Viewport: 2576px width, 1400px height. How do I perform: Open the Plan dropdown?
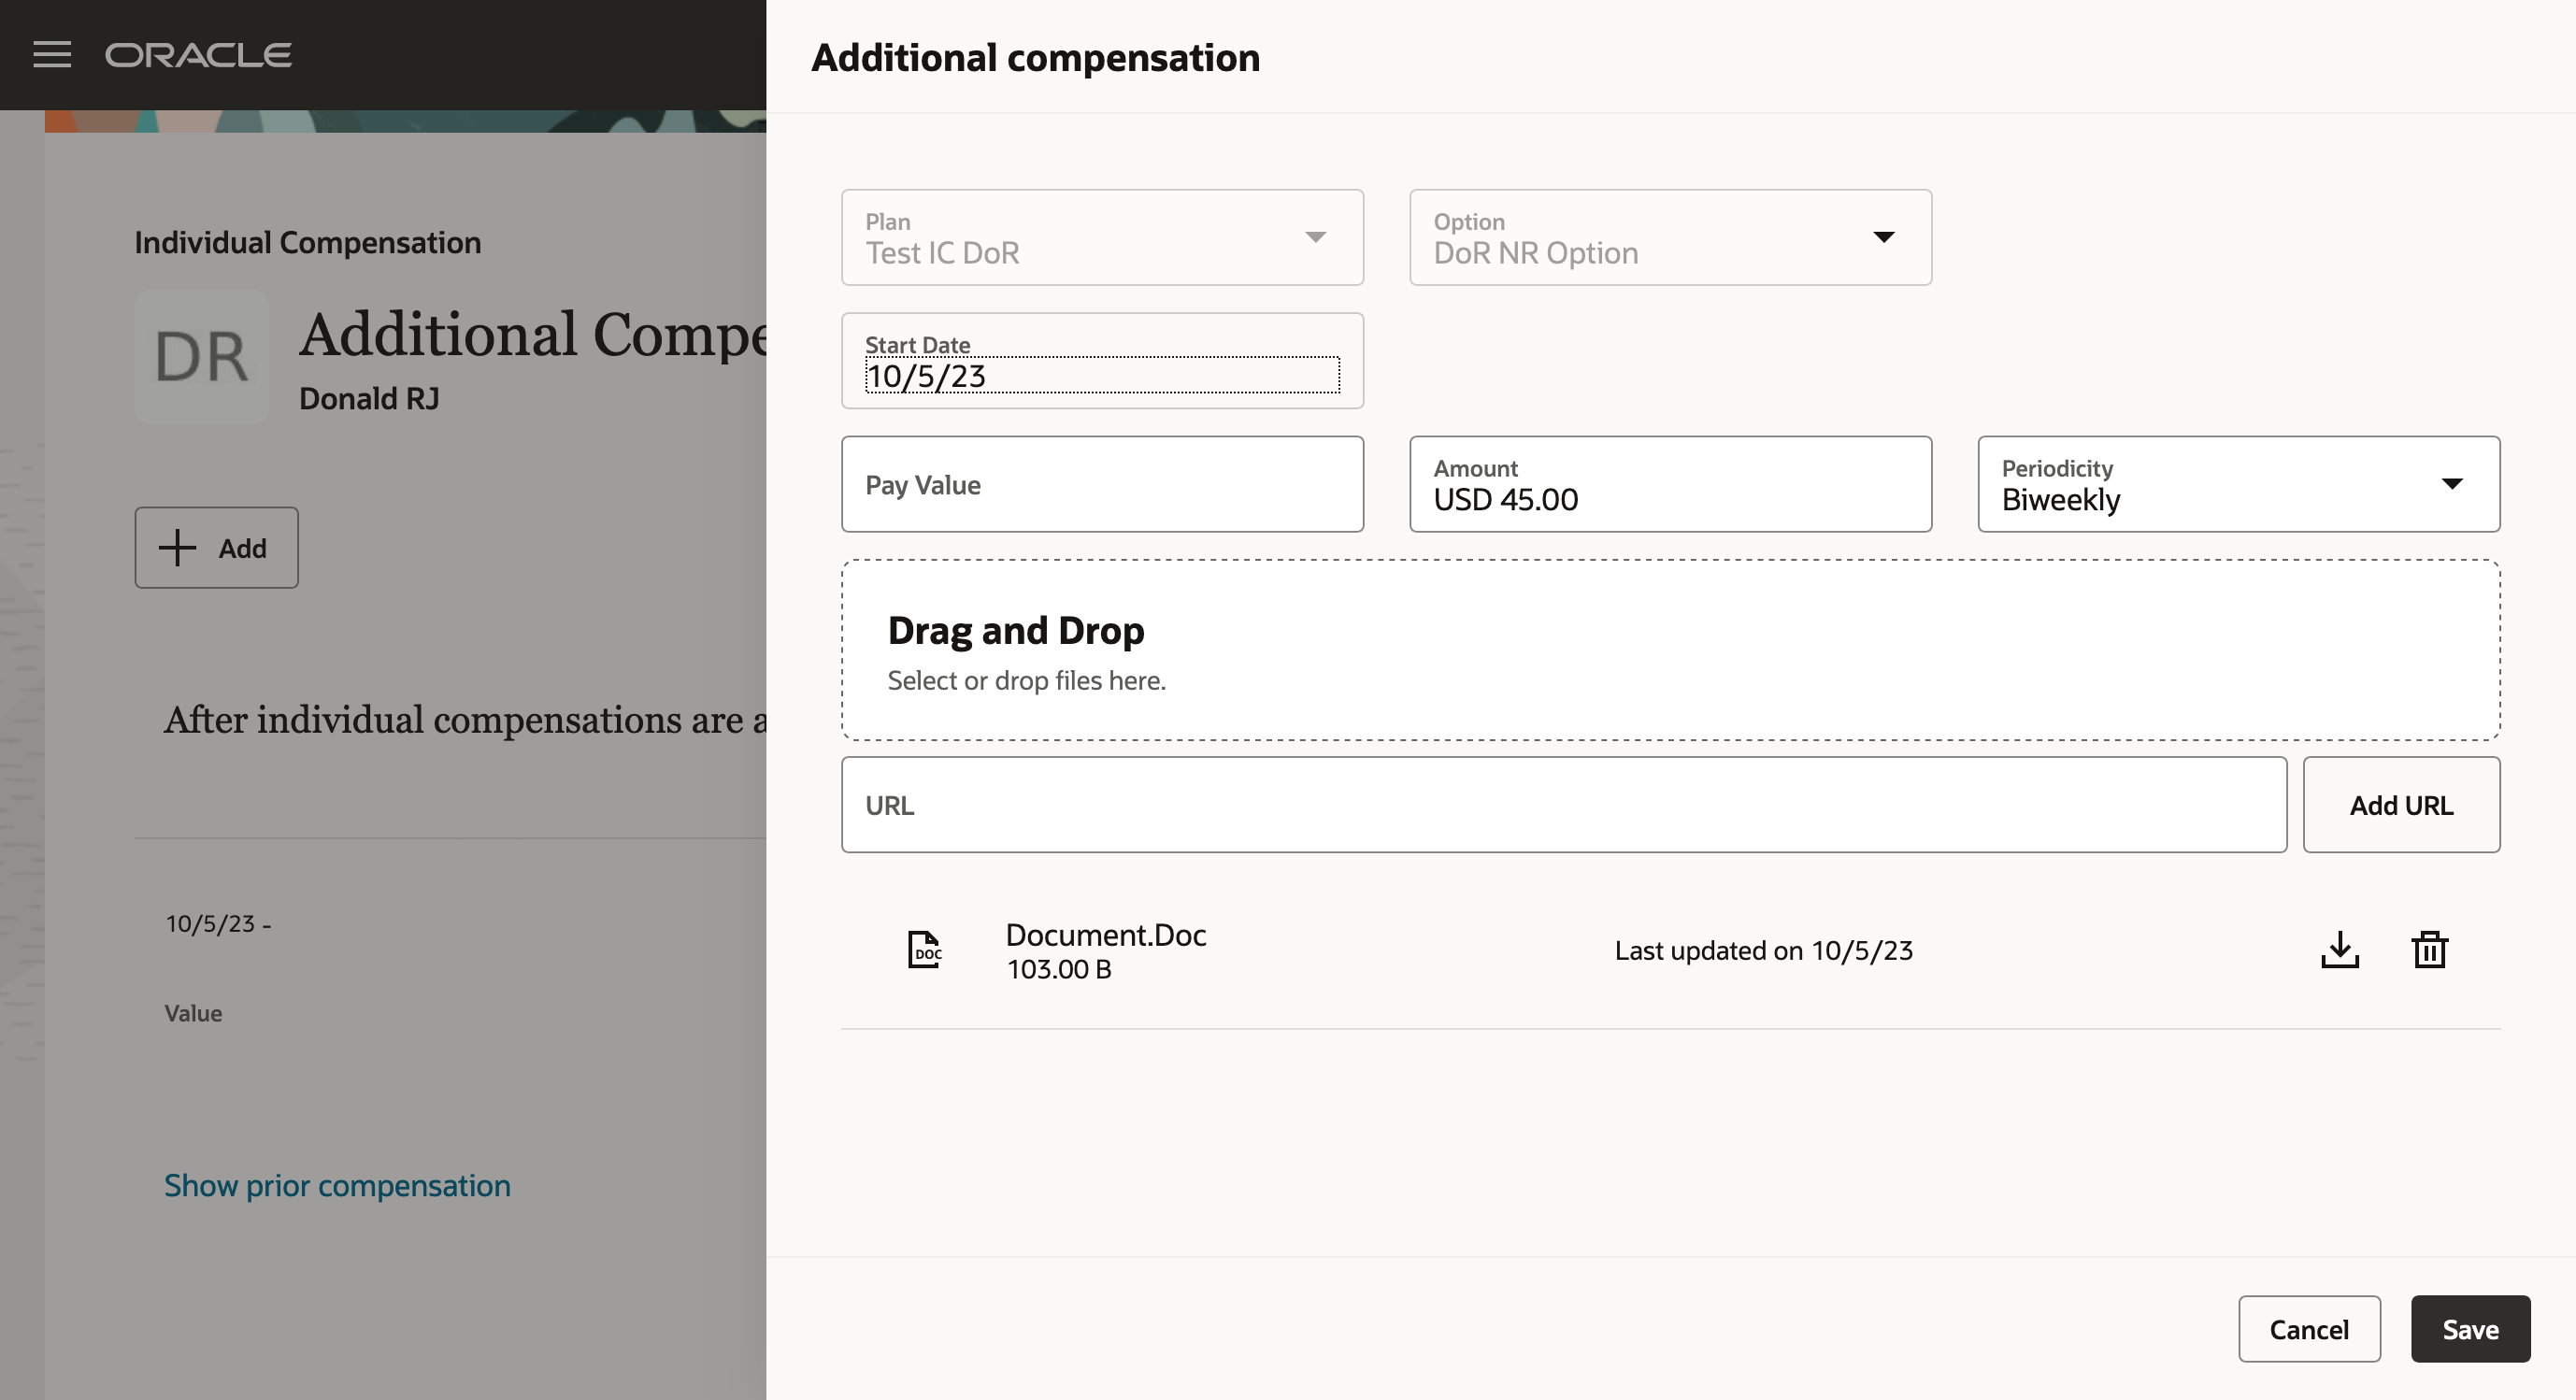pyautogui.click(x=1317, y=237)
